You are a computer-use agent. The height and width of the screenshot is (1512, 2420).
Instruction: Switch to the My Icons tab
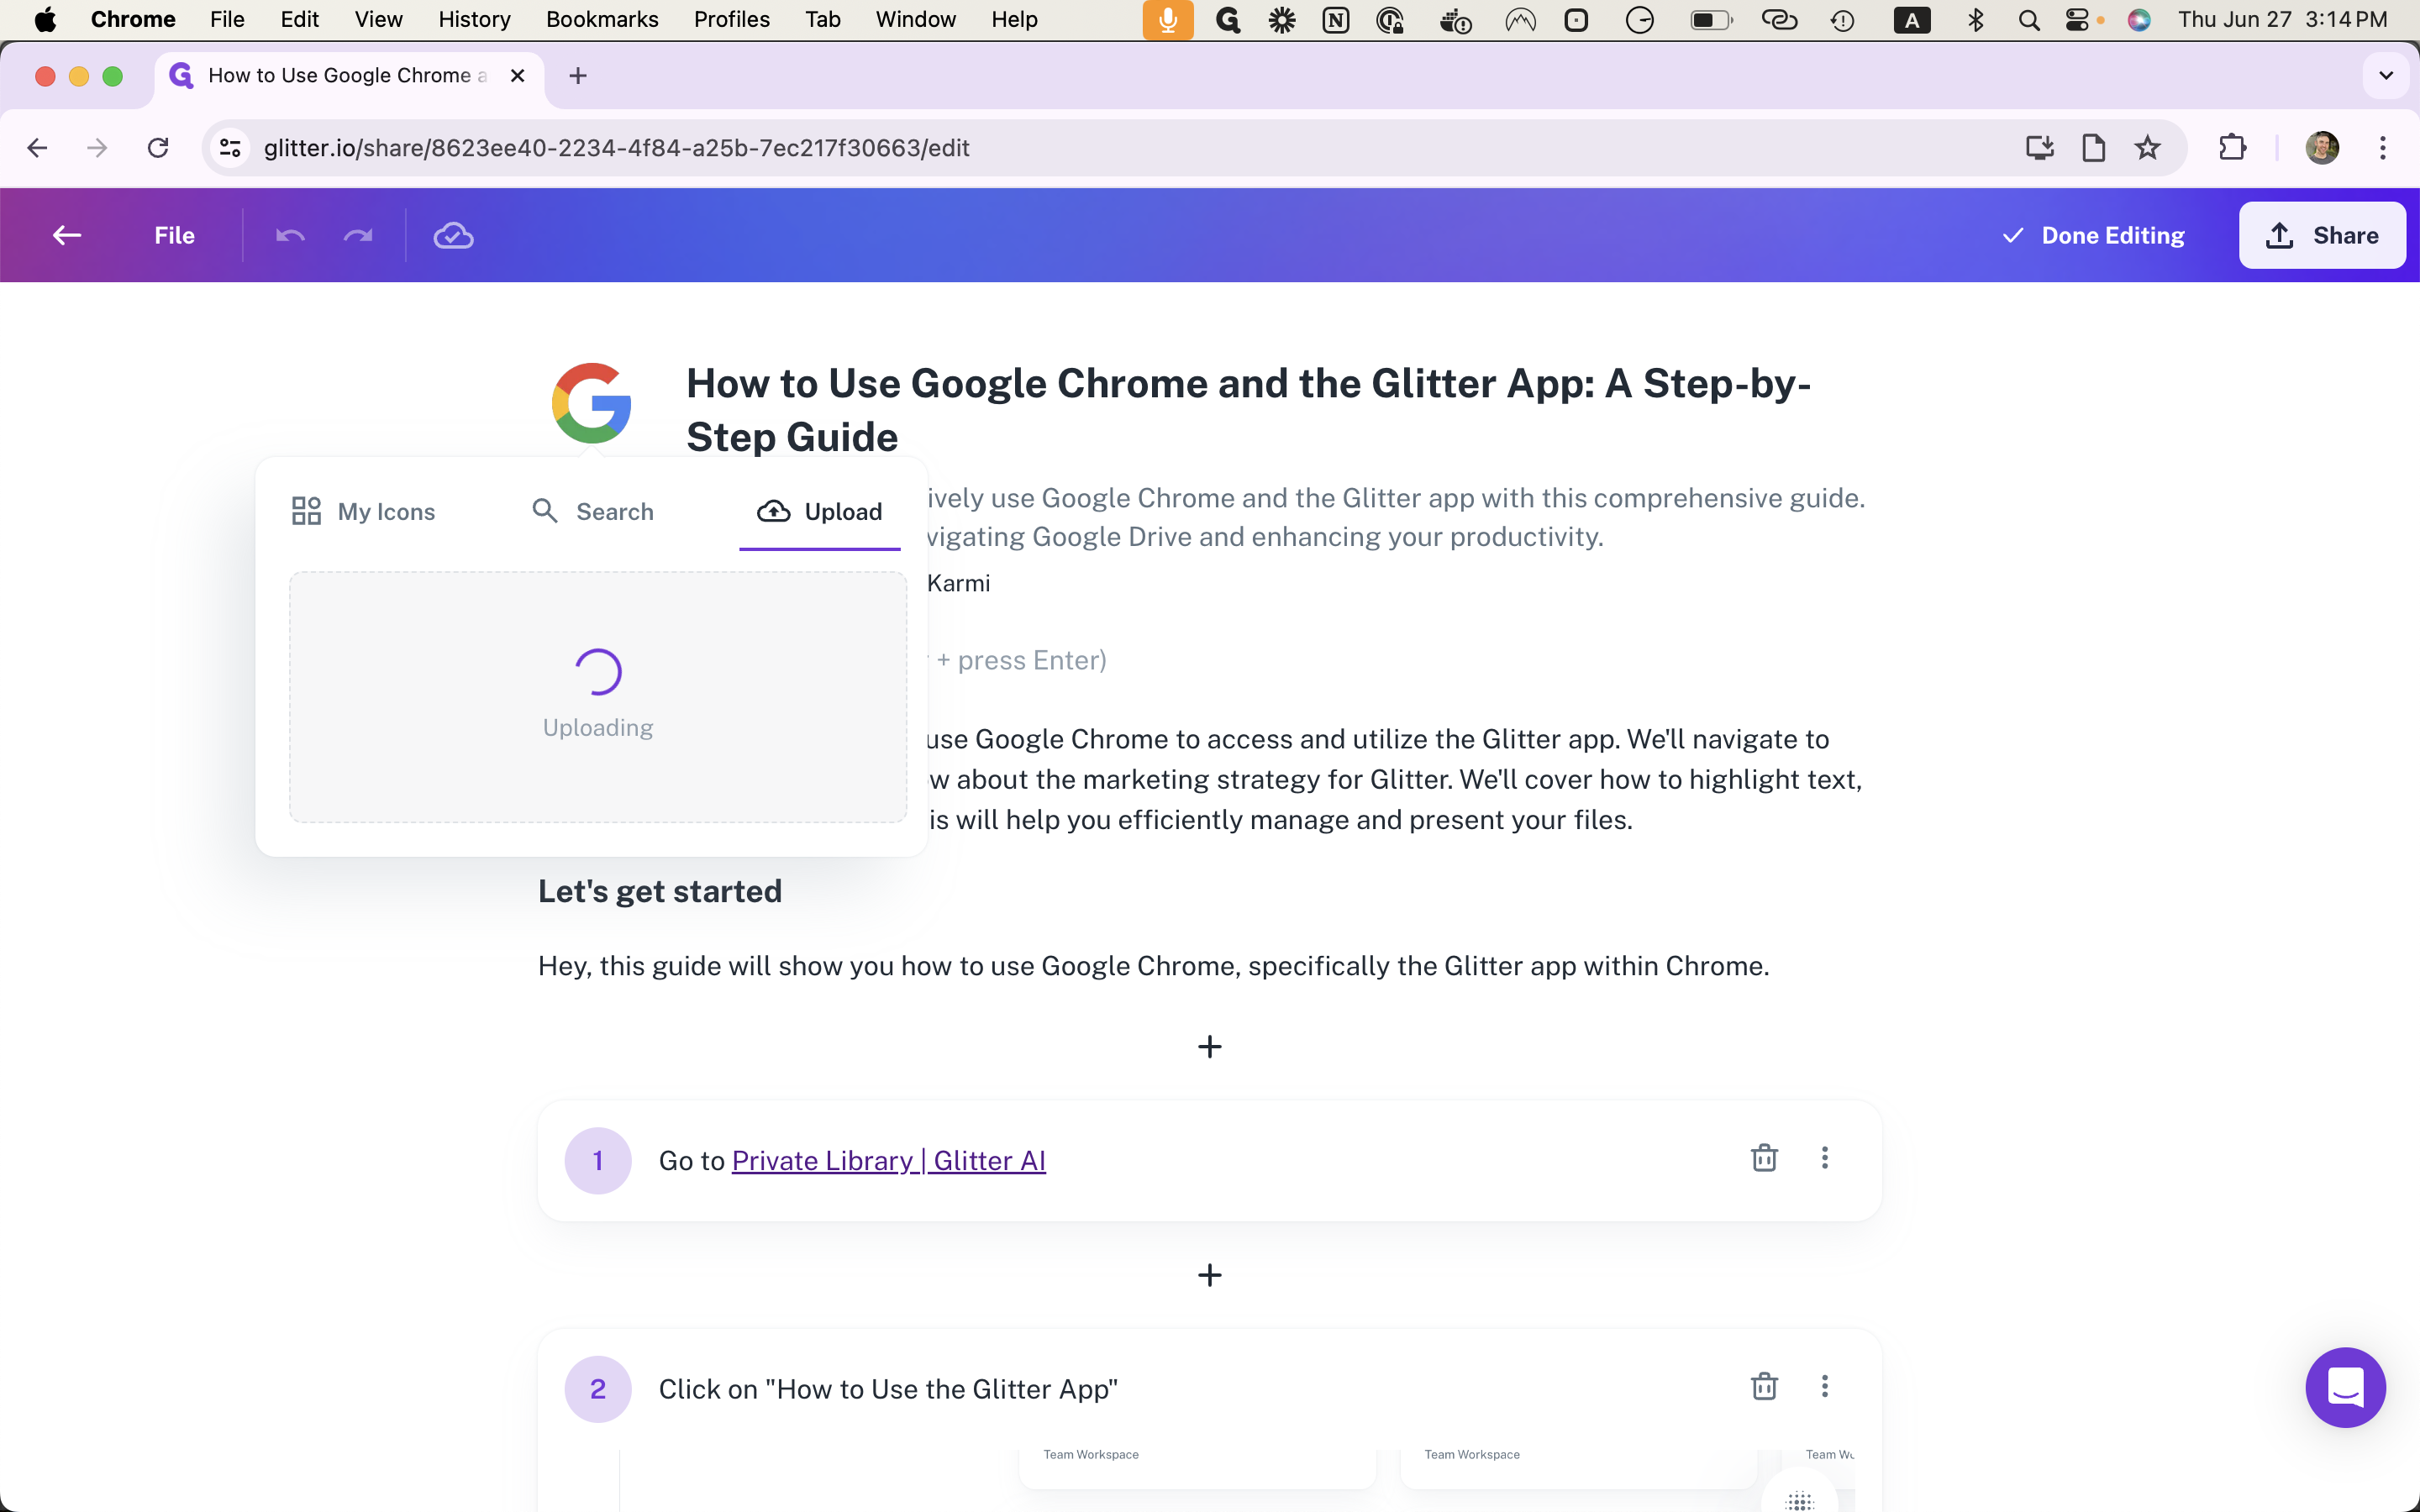point(363,511)
